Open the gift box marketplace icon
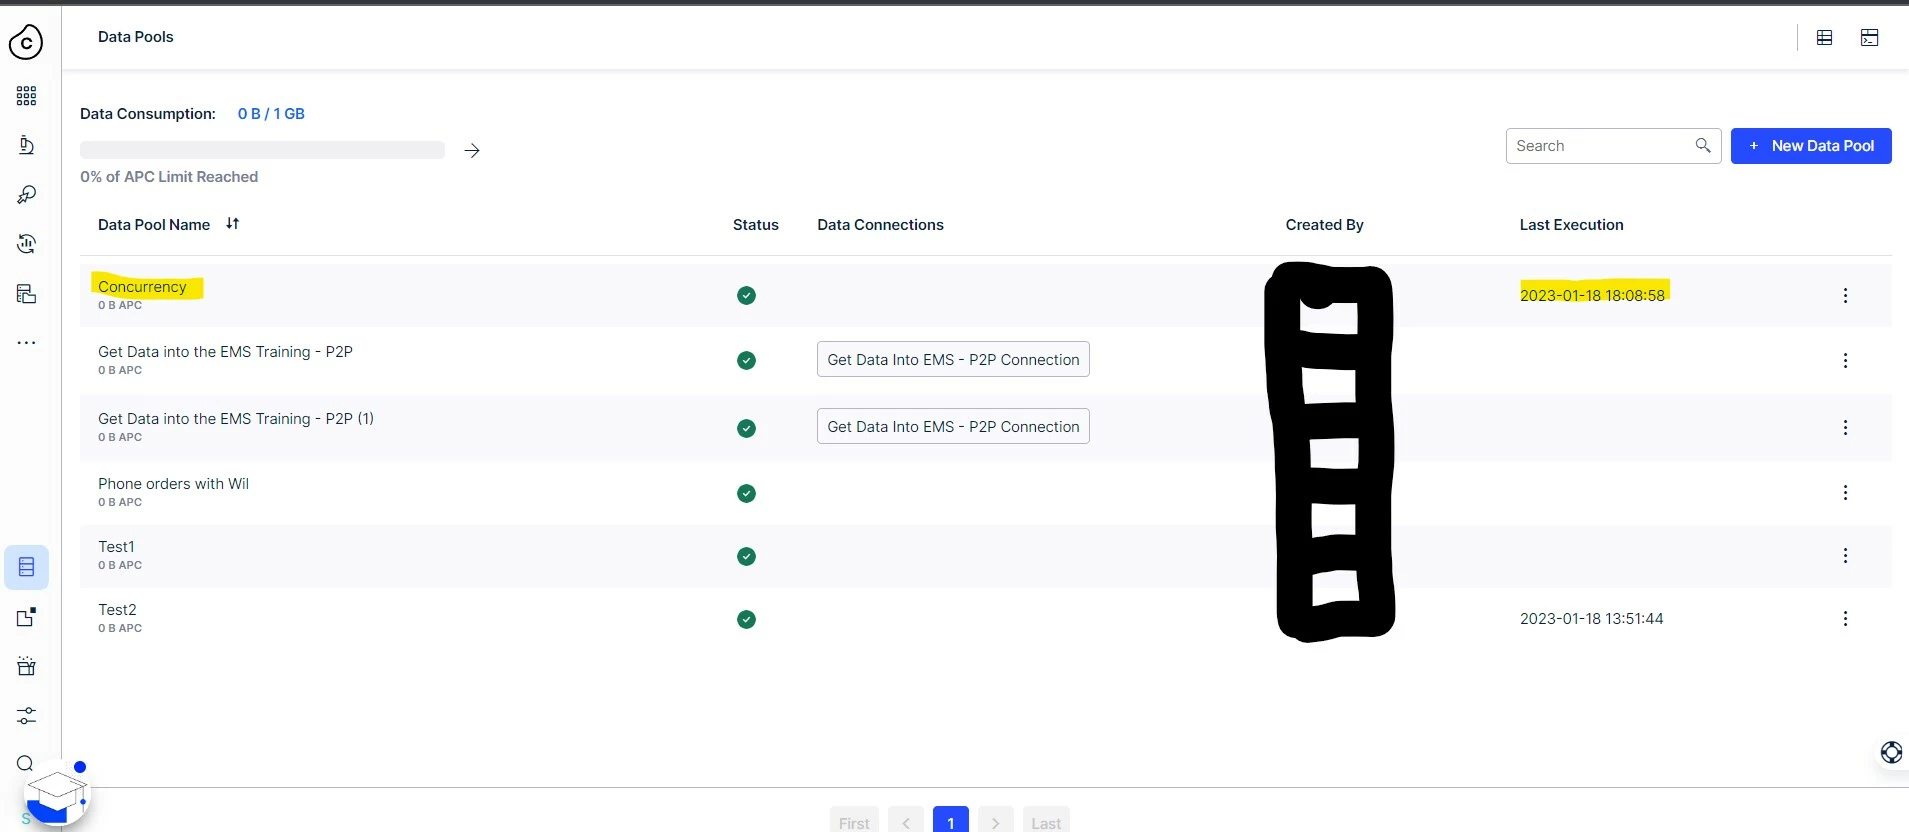 [27, 666]
